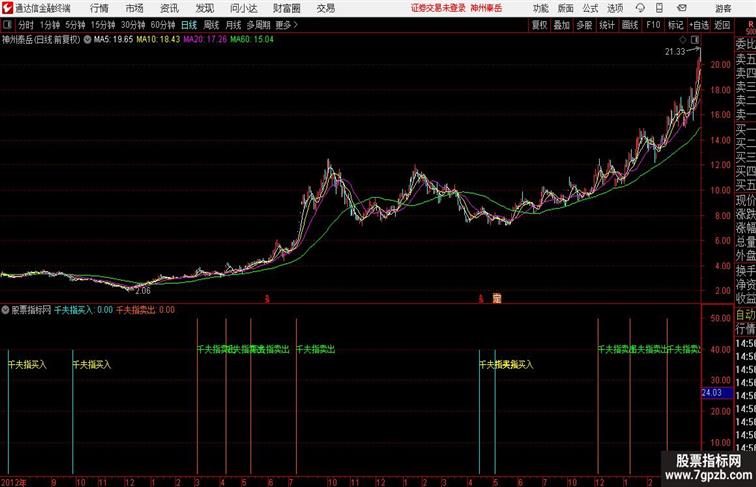Switch to 1分钟 period tab
The height and width of the screenshot is (487, 756).
[x=50, y=25]
